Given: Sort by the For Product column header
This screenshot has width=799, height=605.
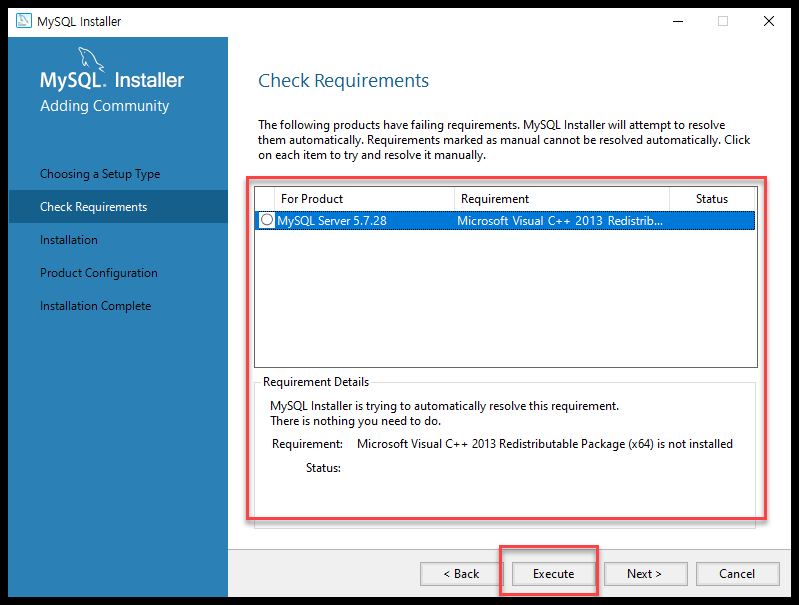Looking at the screenshot, I should click(364, 199).
